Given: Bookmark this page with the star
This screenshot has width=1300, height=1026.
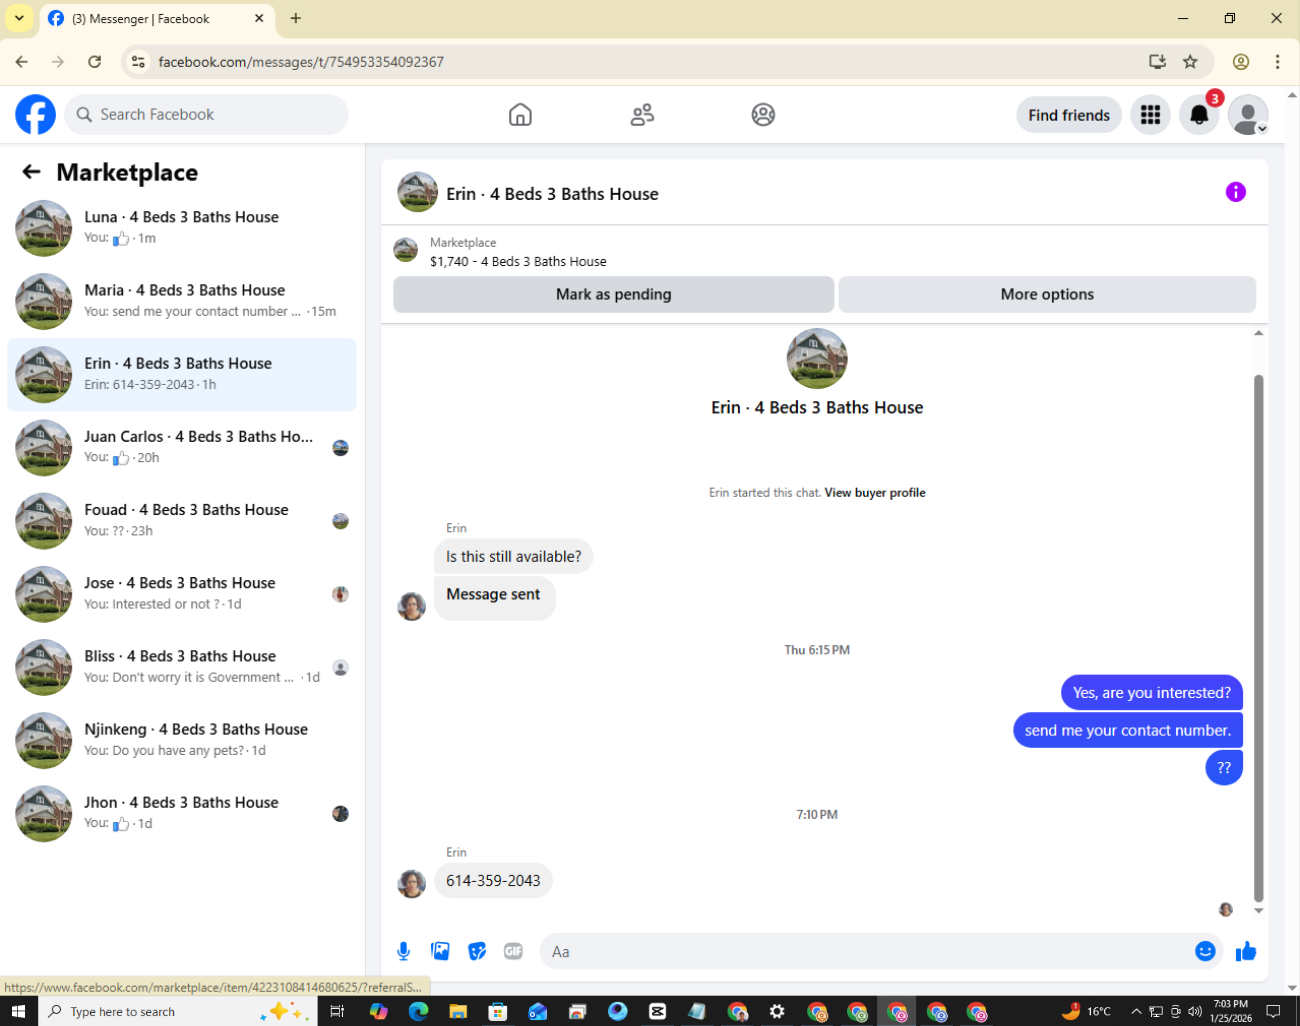Looking at the screenshot, I should tap(1190, 62).
